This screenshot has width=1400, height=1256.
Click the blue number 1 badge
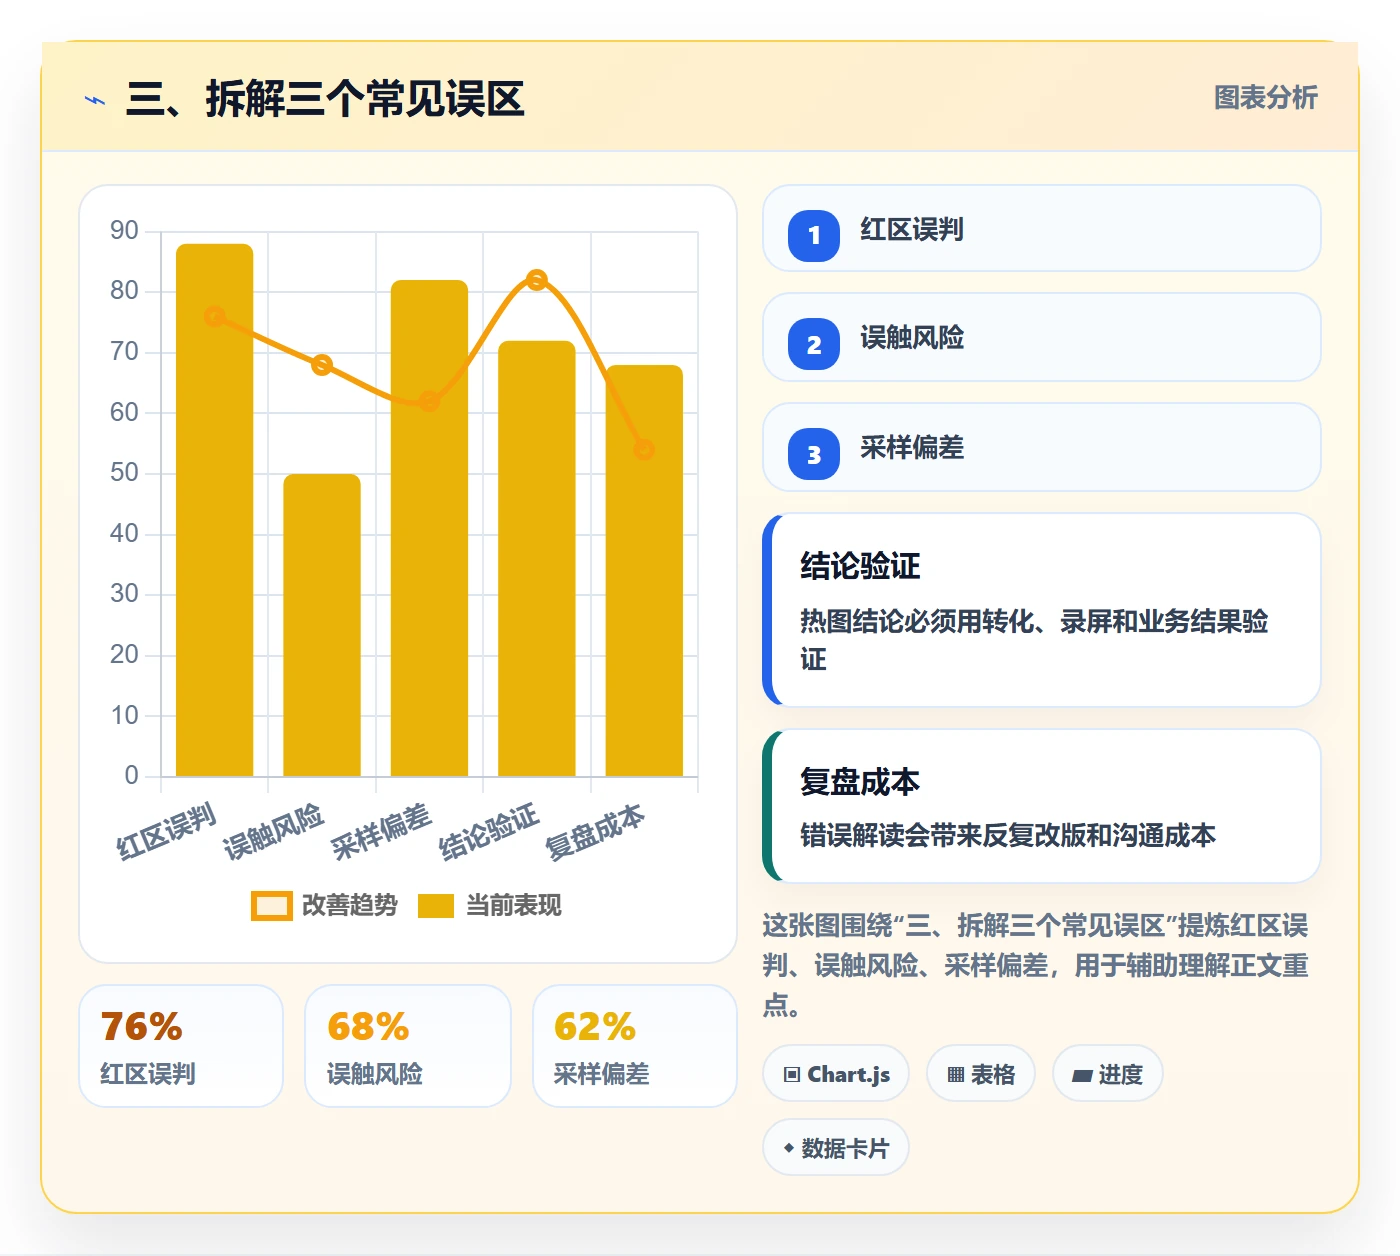tap(814, 236)
